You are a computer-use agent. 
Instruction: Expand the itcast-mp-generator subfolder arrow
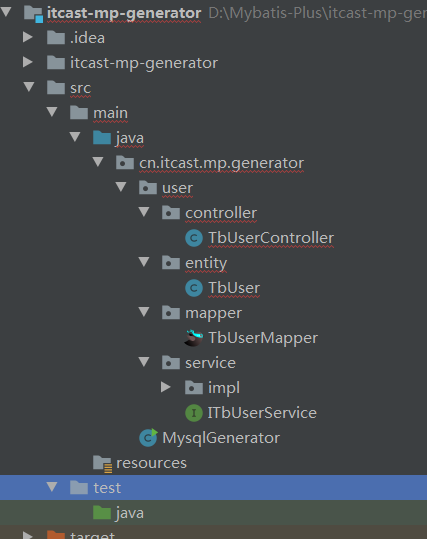coord(28,62)
